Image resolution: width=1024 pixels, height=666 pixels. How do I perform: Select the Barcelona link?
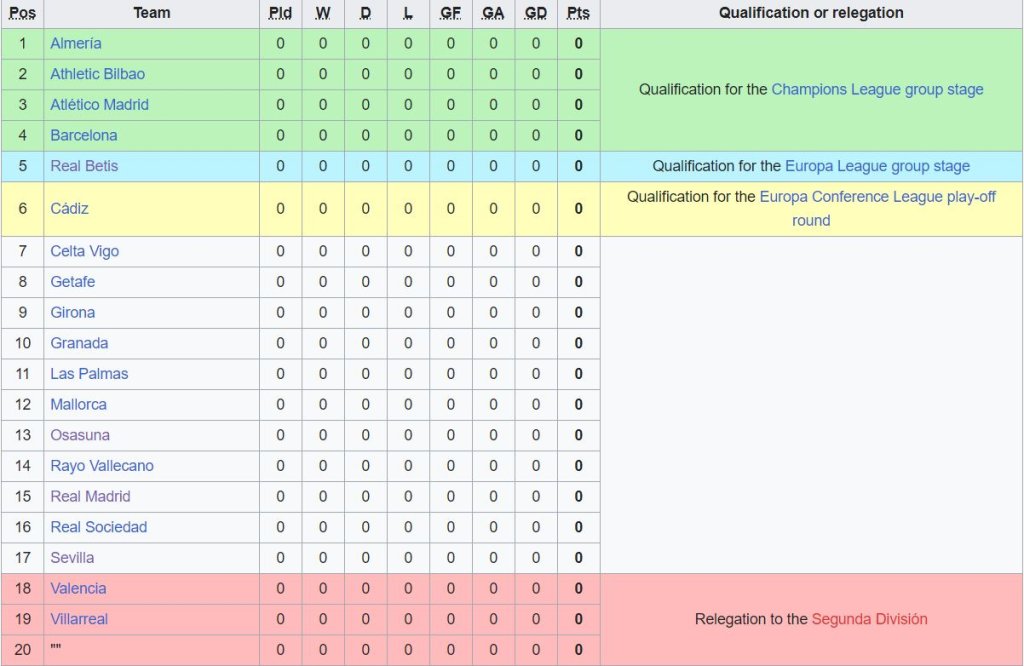pos(84,135)
